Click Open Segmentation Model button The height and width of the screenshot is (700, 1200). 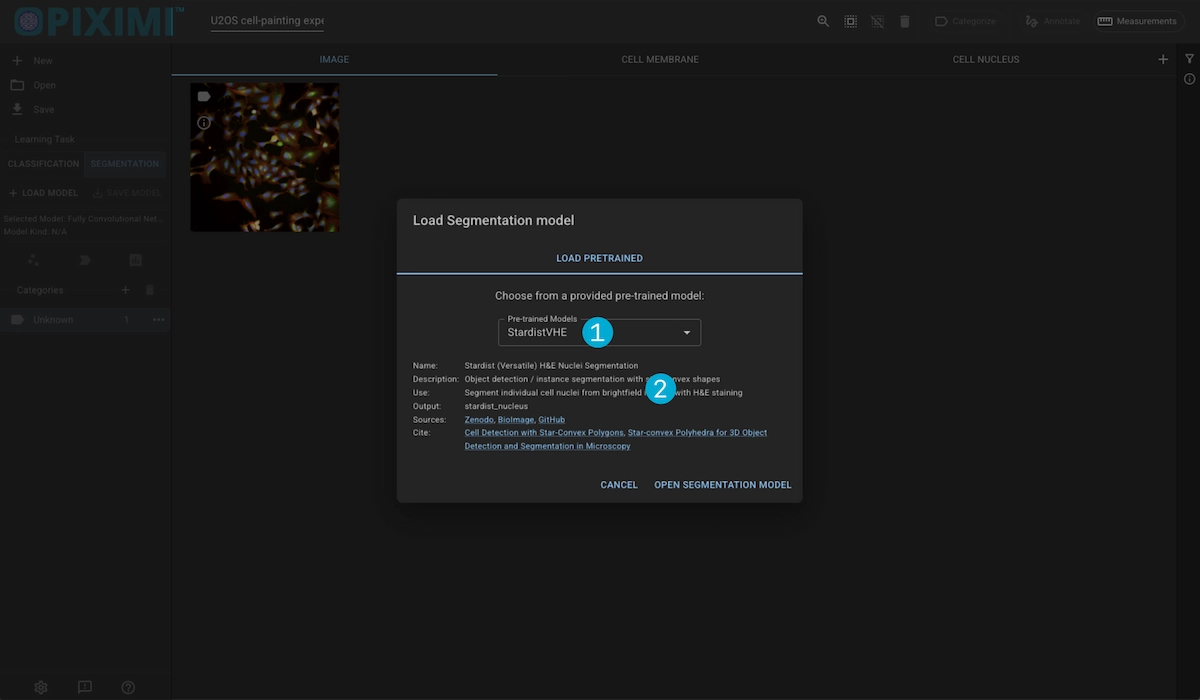[x=722, y=485]
